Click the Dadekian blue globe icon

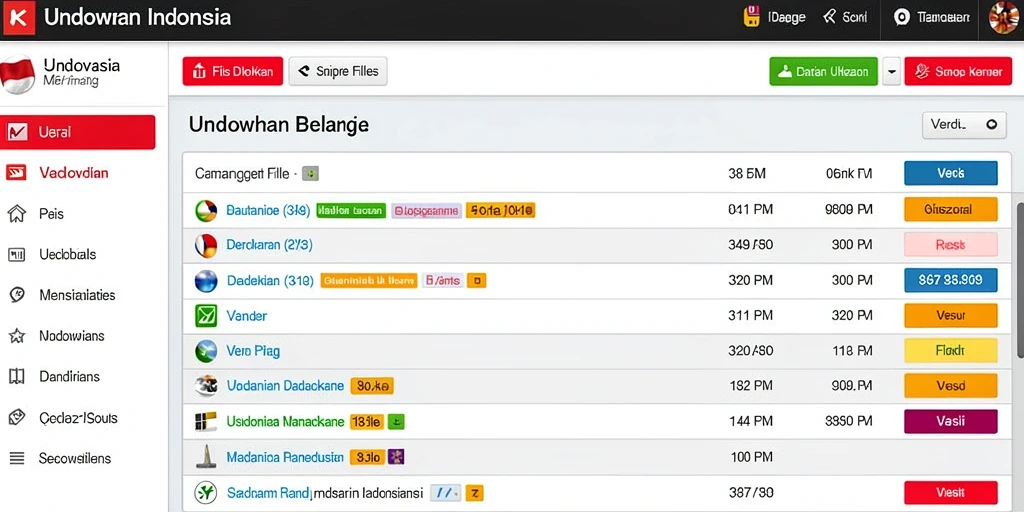coord(206,281)
